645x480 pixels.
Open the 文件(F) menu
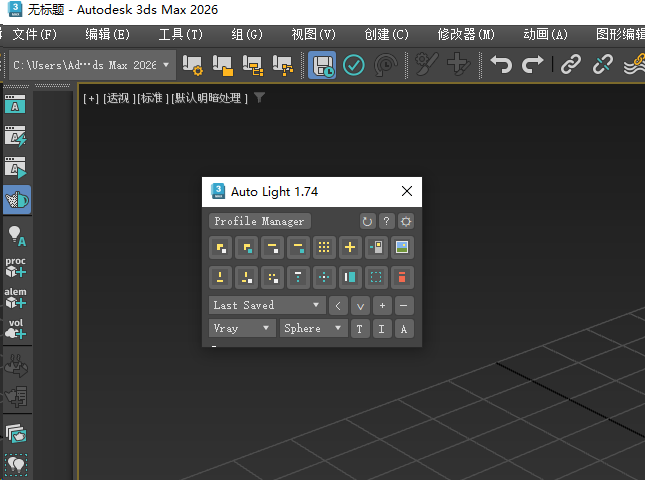pos(35,35)
